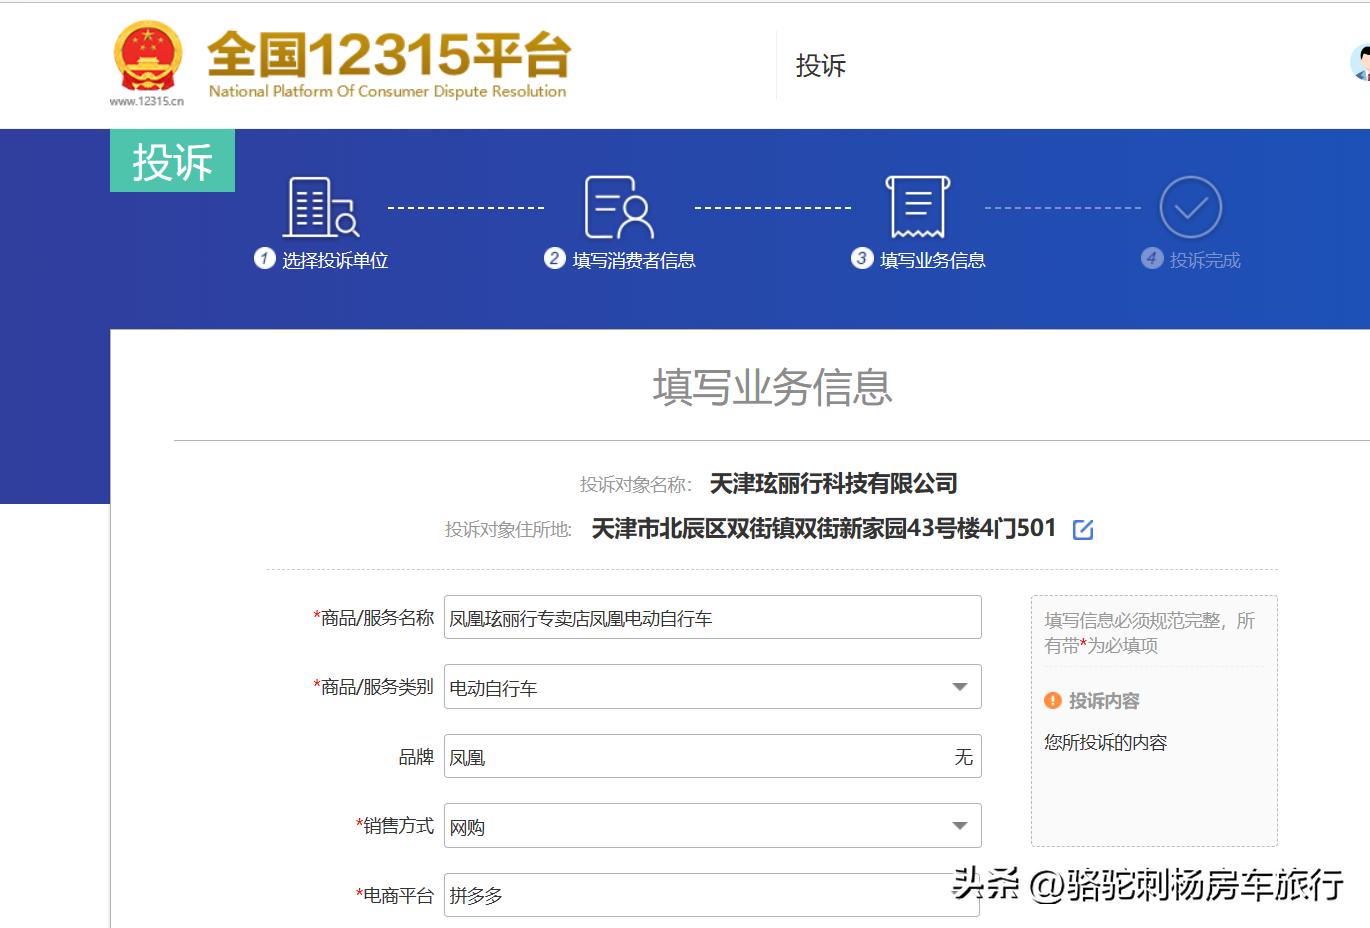Click the company name 天津玹丽行科技有限公司
Viewport: 1370px width, 928px height.
833,484
